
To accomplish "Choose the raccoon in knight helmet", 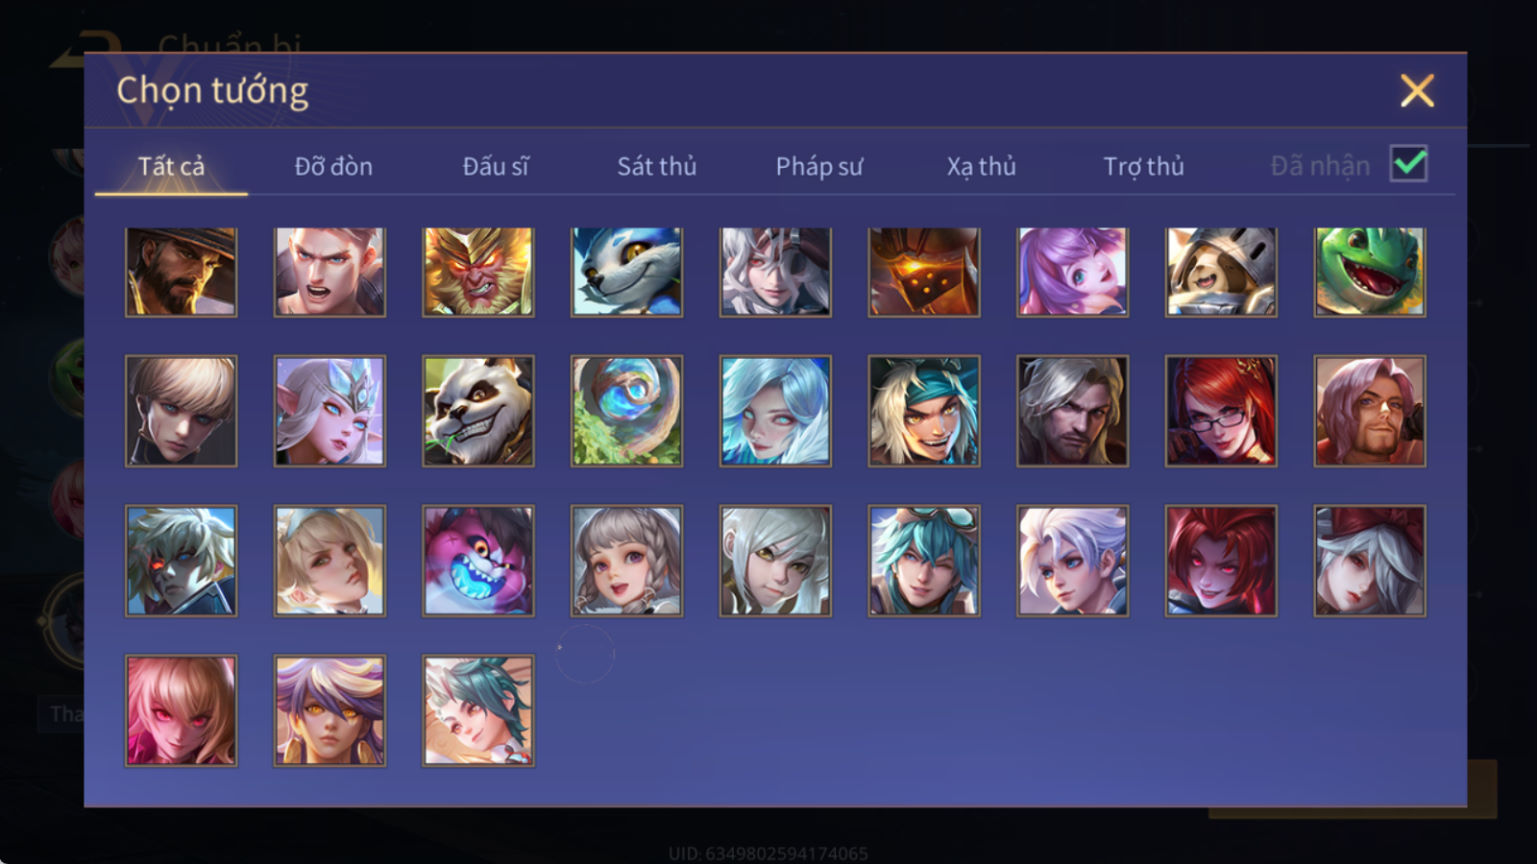I will (1221, 272).
